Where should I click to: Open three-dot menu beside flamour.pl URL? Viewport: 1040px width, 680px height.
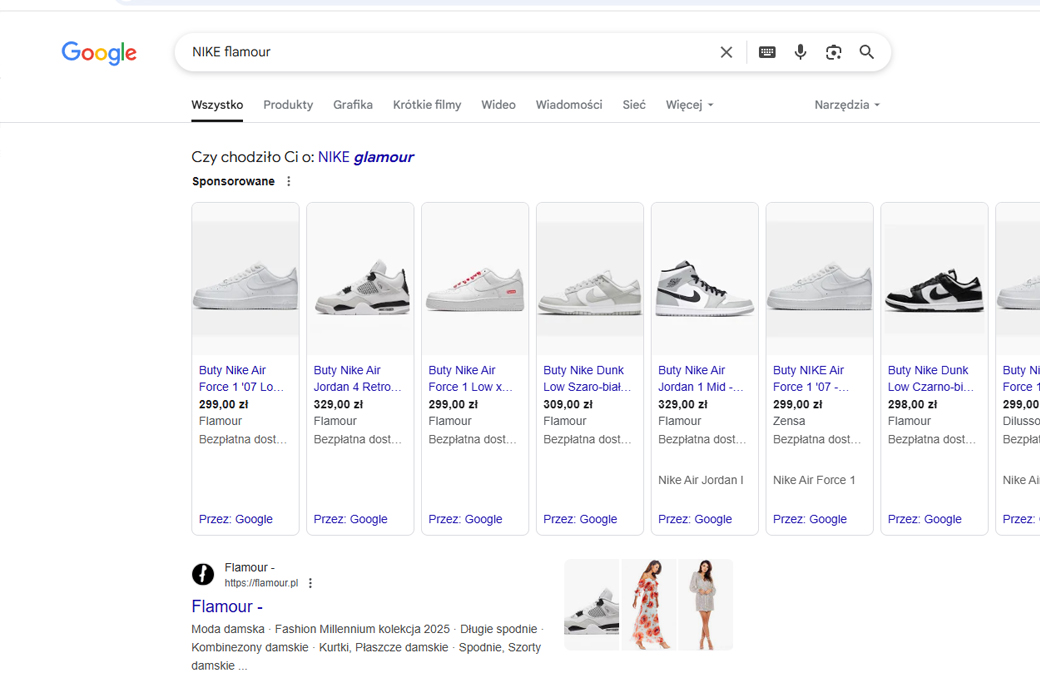pyautogui.click(x=310, y=583)
